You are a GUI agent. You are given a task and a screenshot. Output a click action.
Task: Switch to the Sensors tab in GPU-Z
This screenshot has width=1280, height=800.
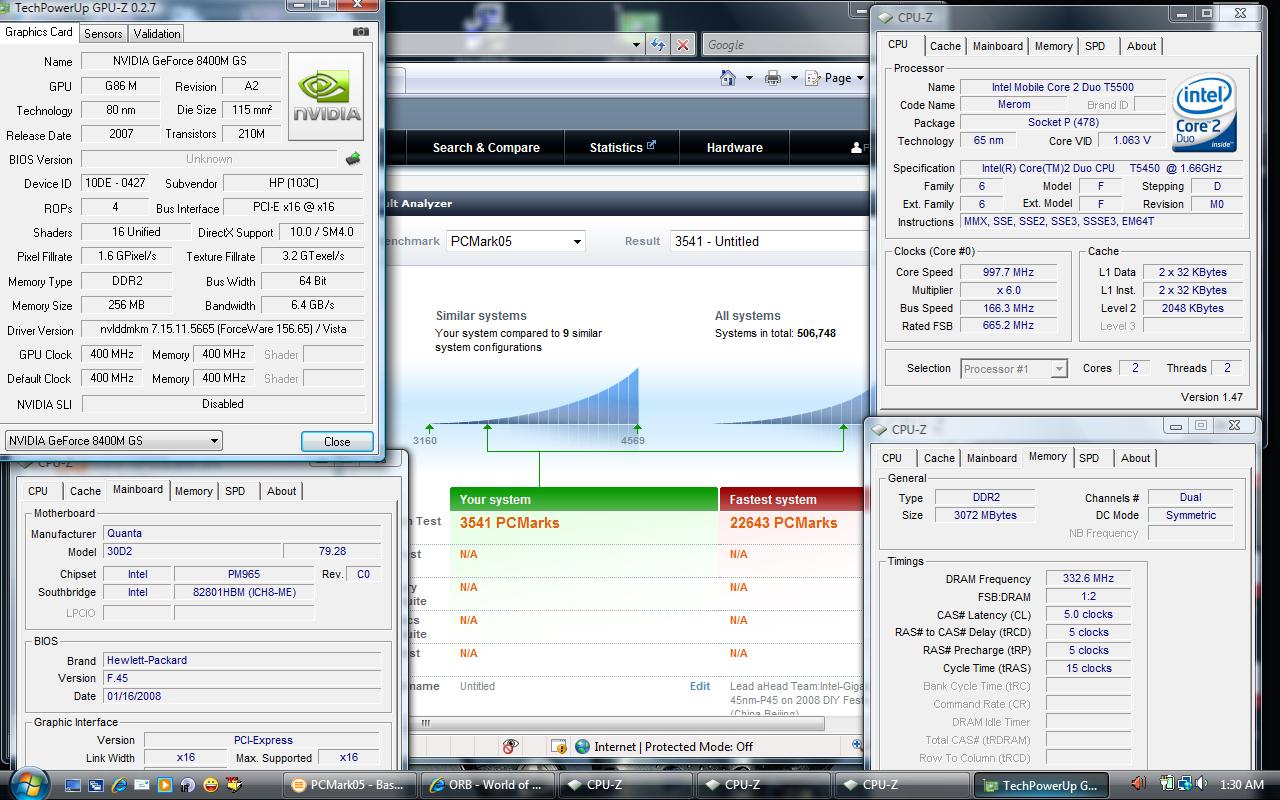click(103, 33)
